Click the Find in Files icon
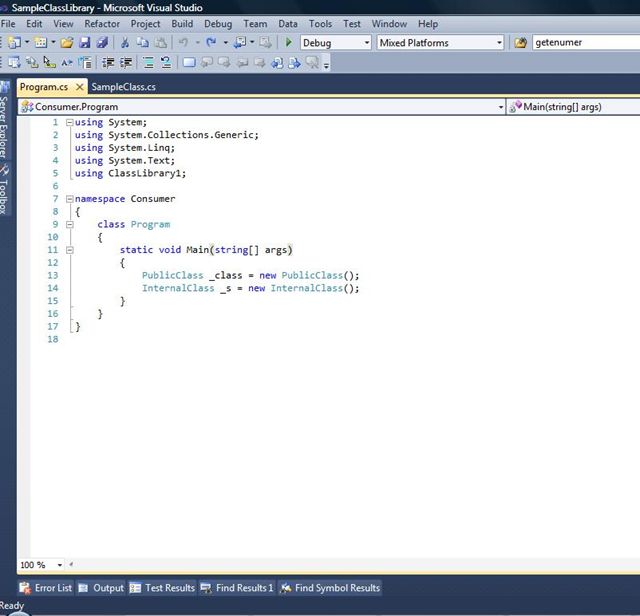Screen dimensions: 640x616 pyautogui.click(x=520, y=43)
